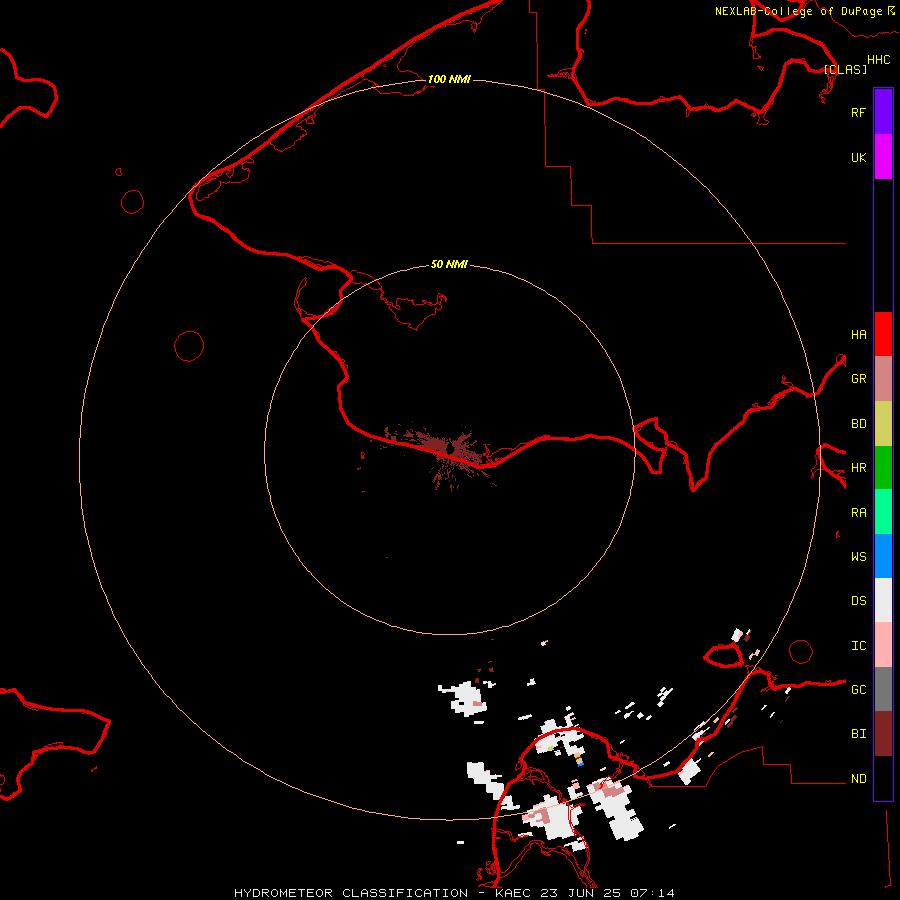Click the [CLAS] legend title
Viewport: 900px width, 900px height.
[845, 69]
